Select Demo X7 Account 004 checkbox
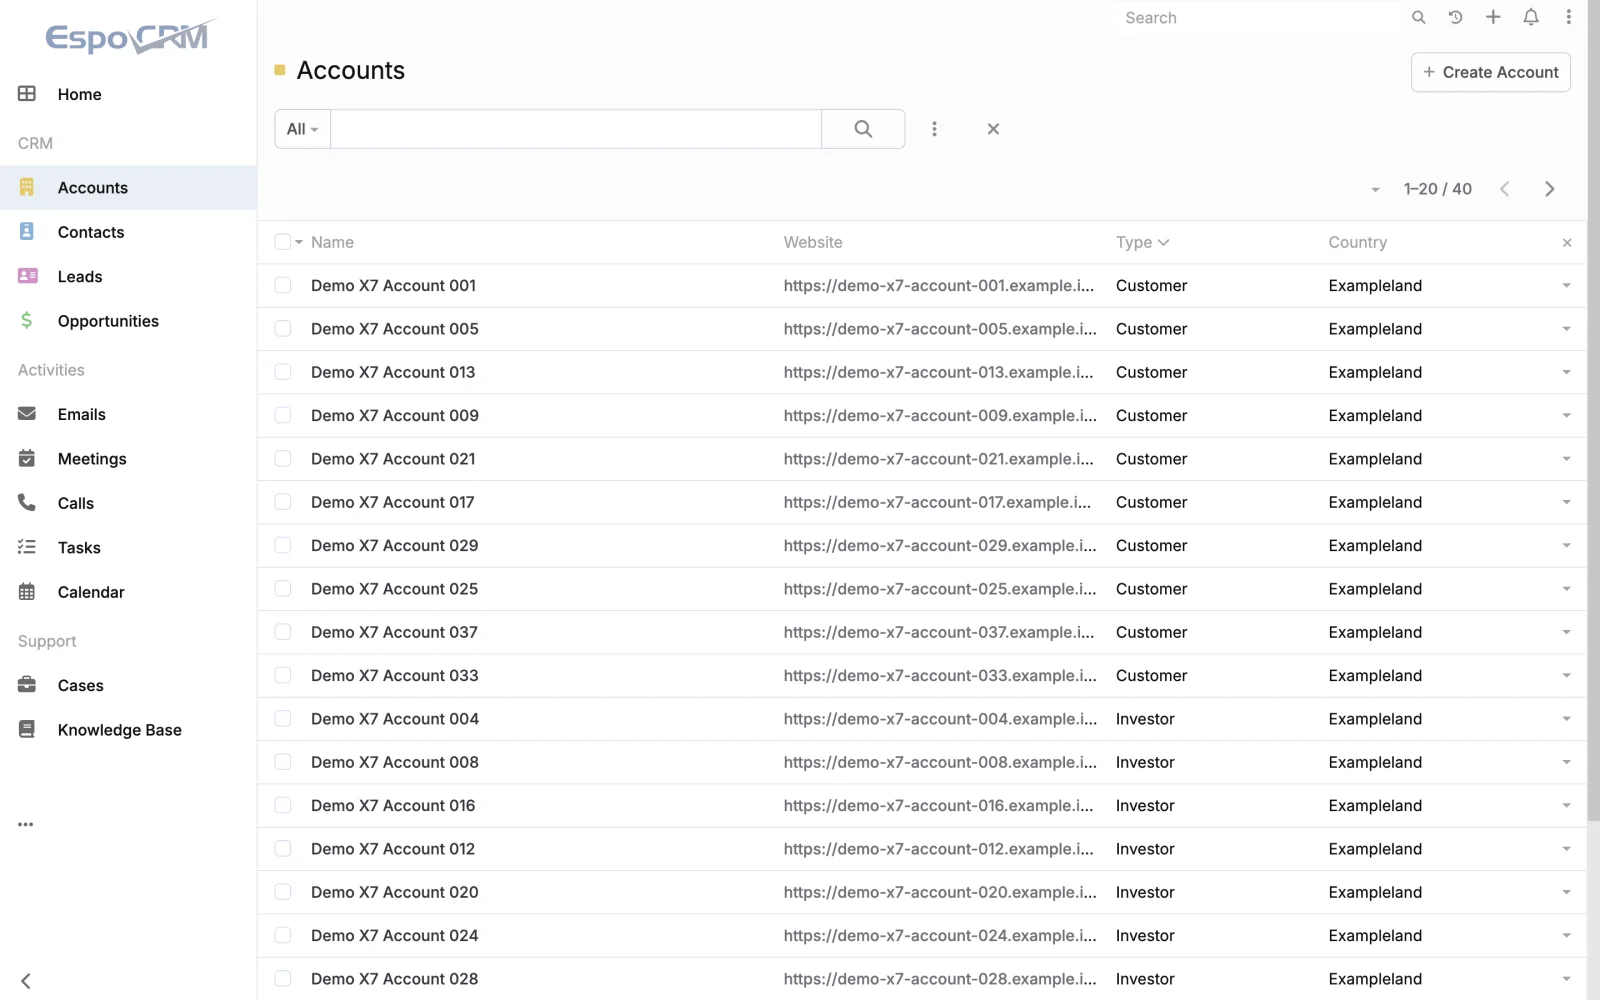The image size is (1600, 1000). click(283, 719)
